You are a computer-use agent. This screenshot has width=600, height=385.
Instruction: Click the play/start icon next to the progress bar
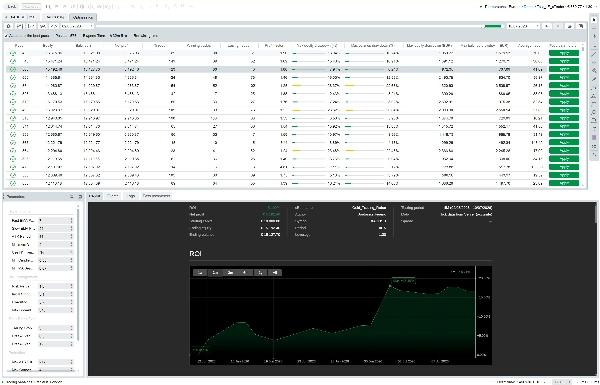(547, 26)
